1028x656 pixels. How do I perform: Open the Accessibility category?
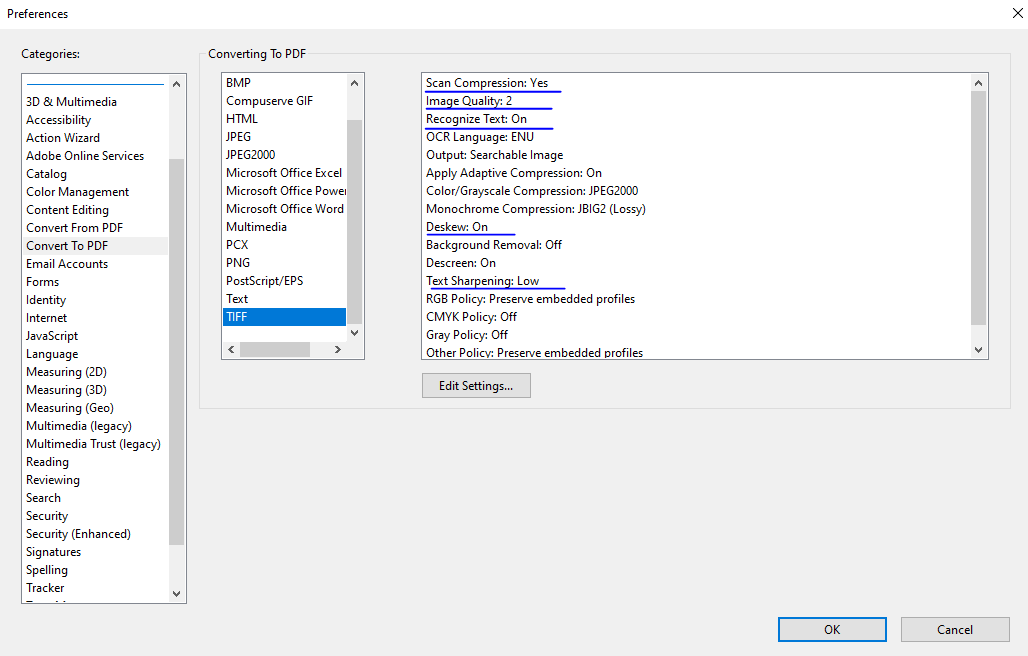pos(58,120)
